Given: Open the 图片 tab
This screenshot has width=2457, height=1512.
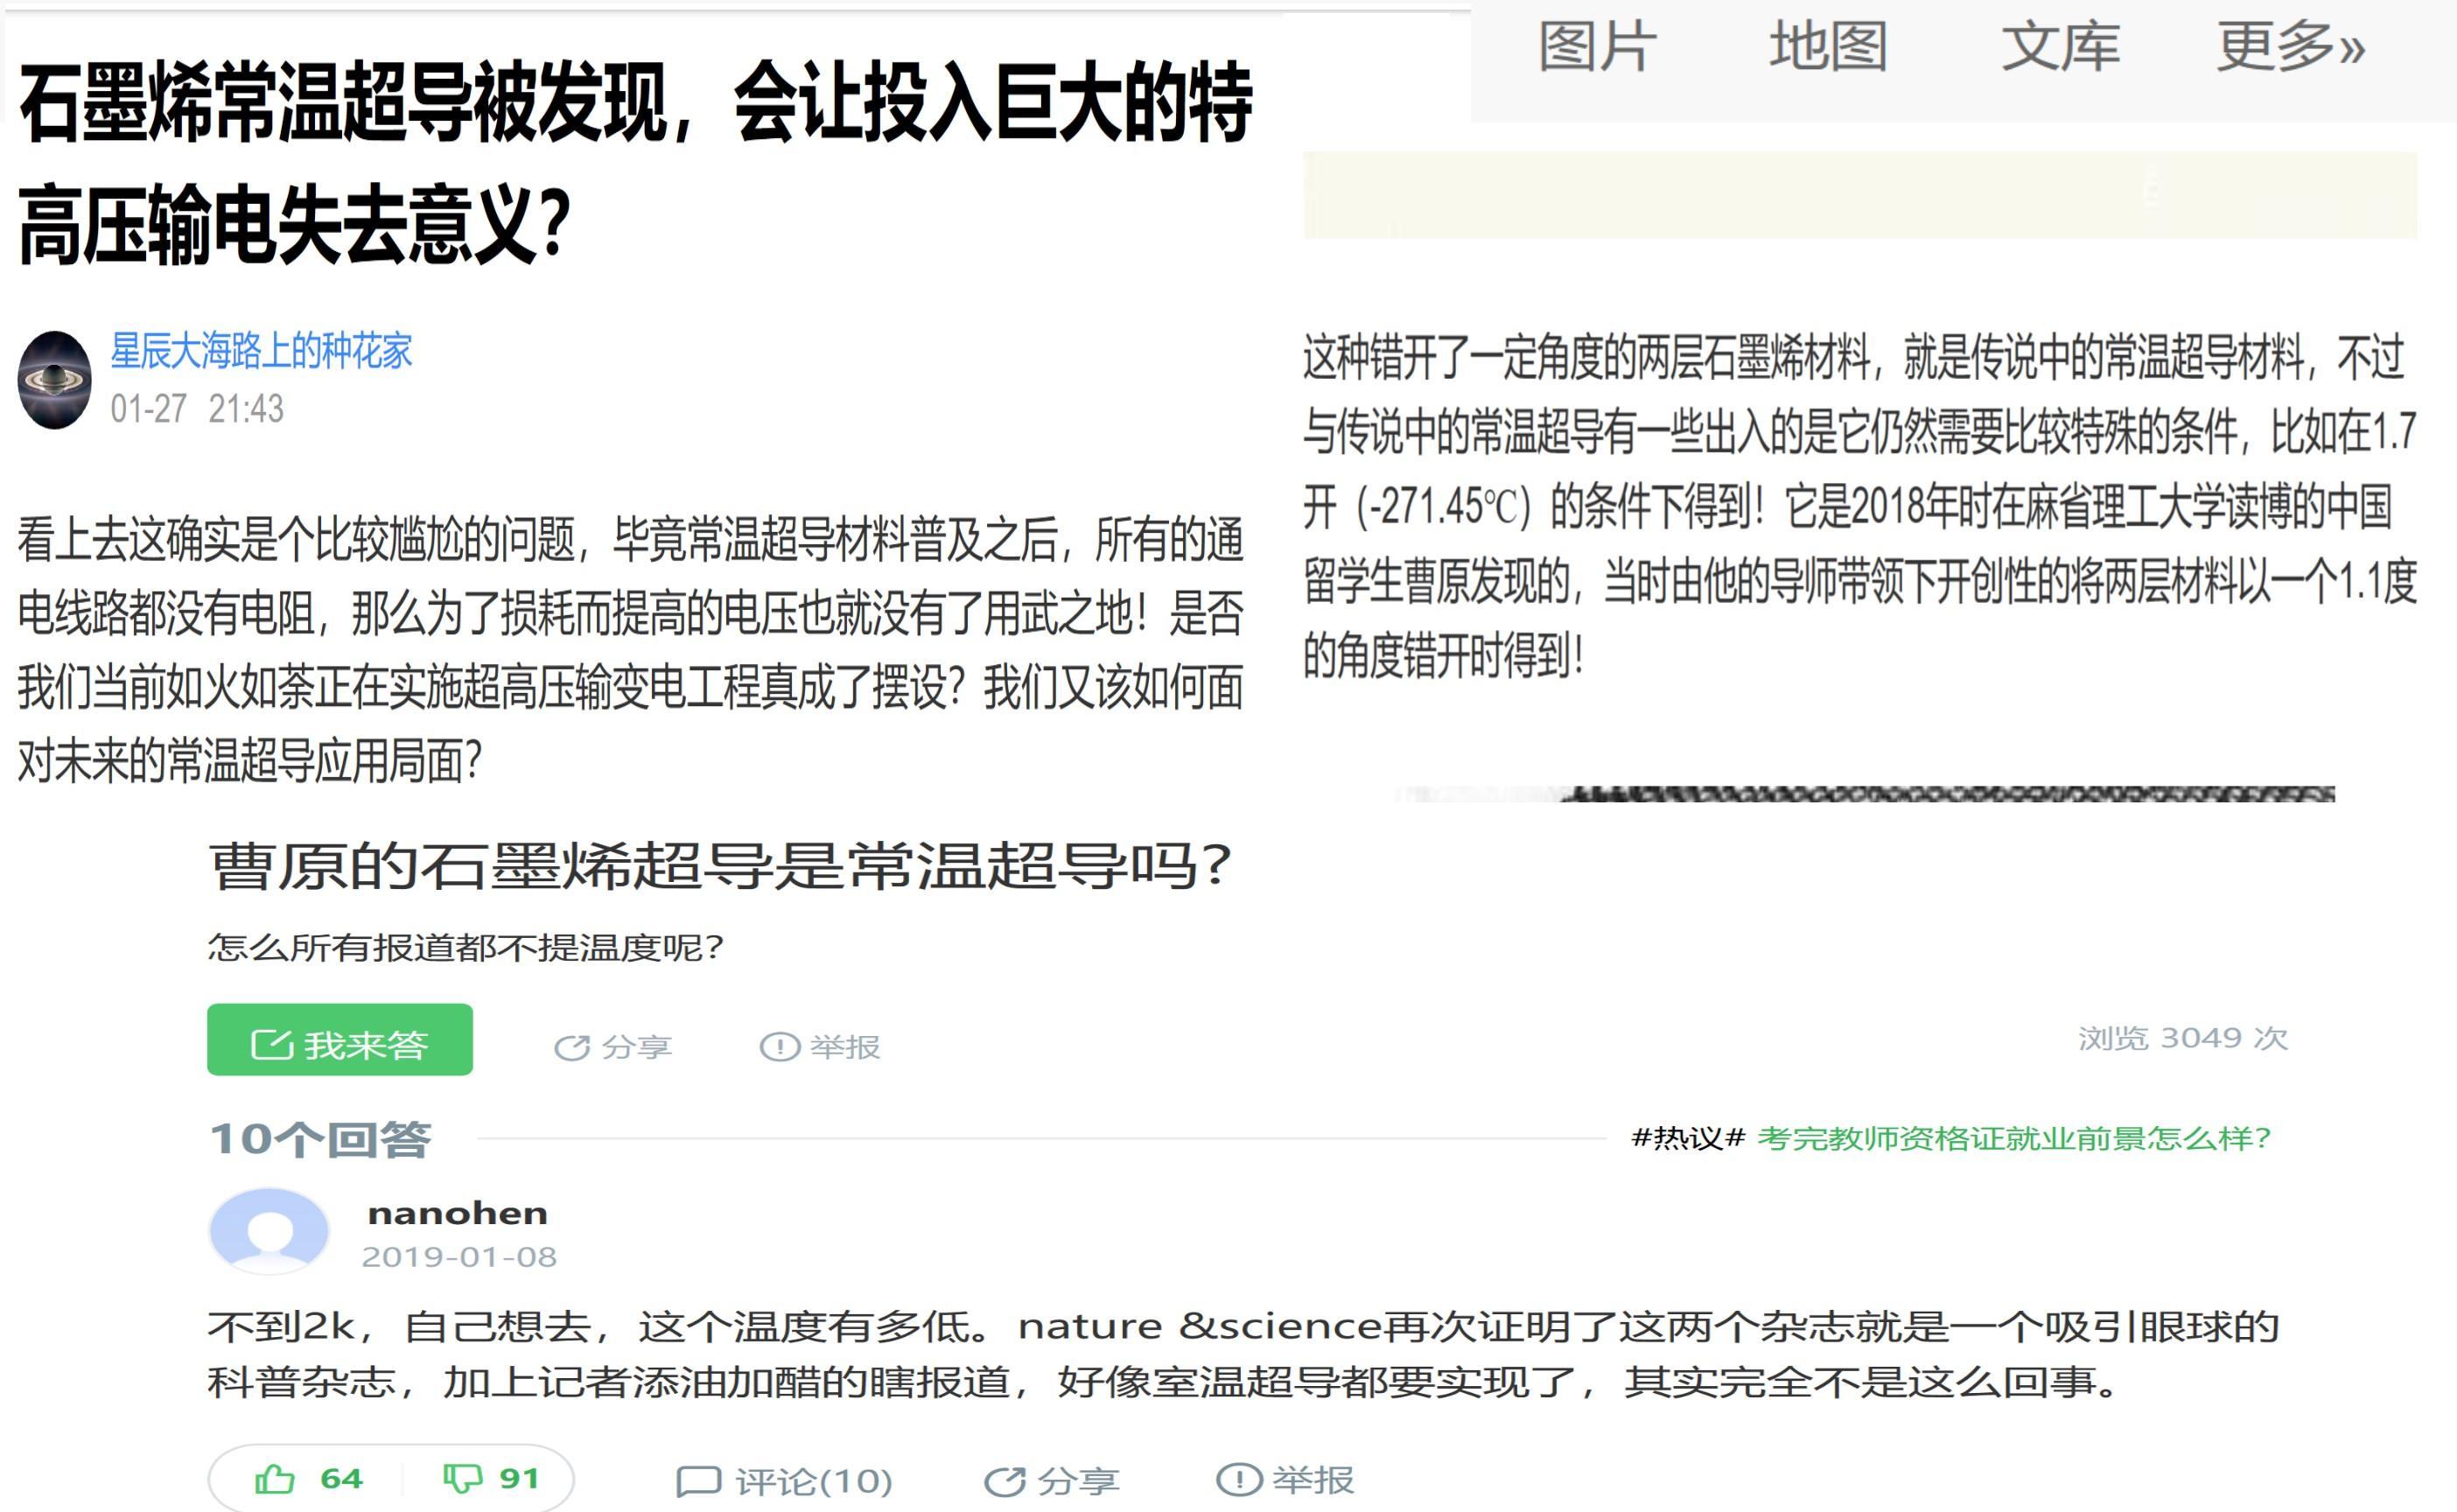Looking at the screenshot, I should click(1597, 47).
